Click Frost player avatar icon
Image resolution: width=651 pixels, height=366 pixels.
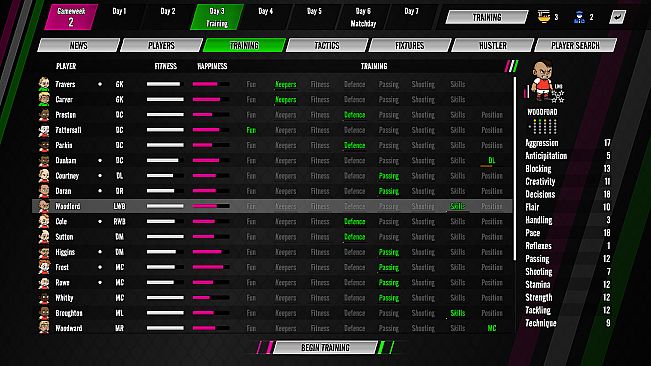(x=44, y=267)
